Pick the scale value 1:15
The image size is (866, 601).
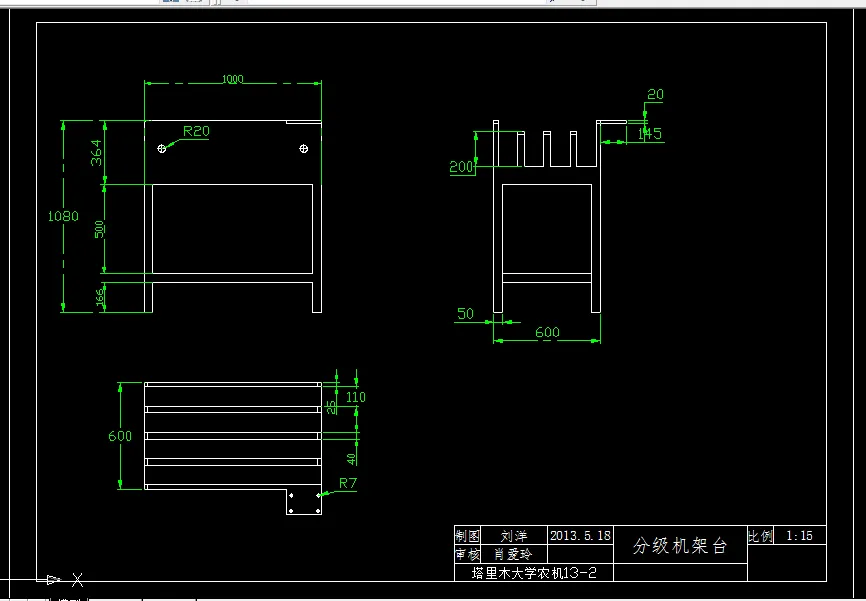coord(799,536)
